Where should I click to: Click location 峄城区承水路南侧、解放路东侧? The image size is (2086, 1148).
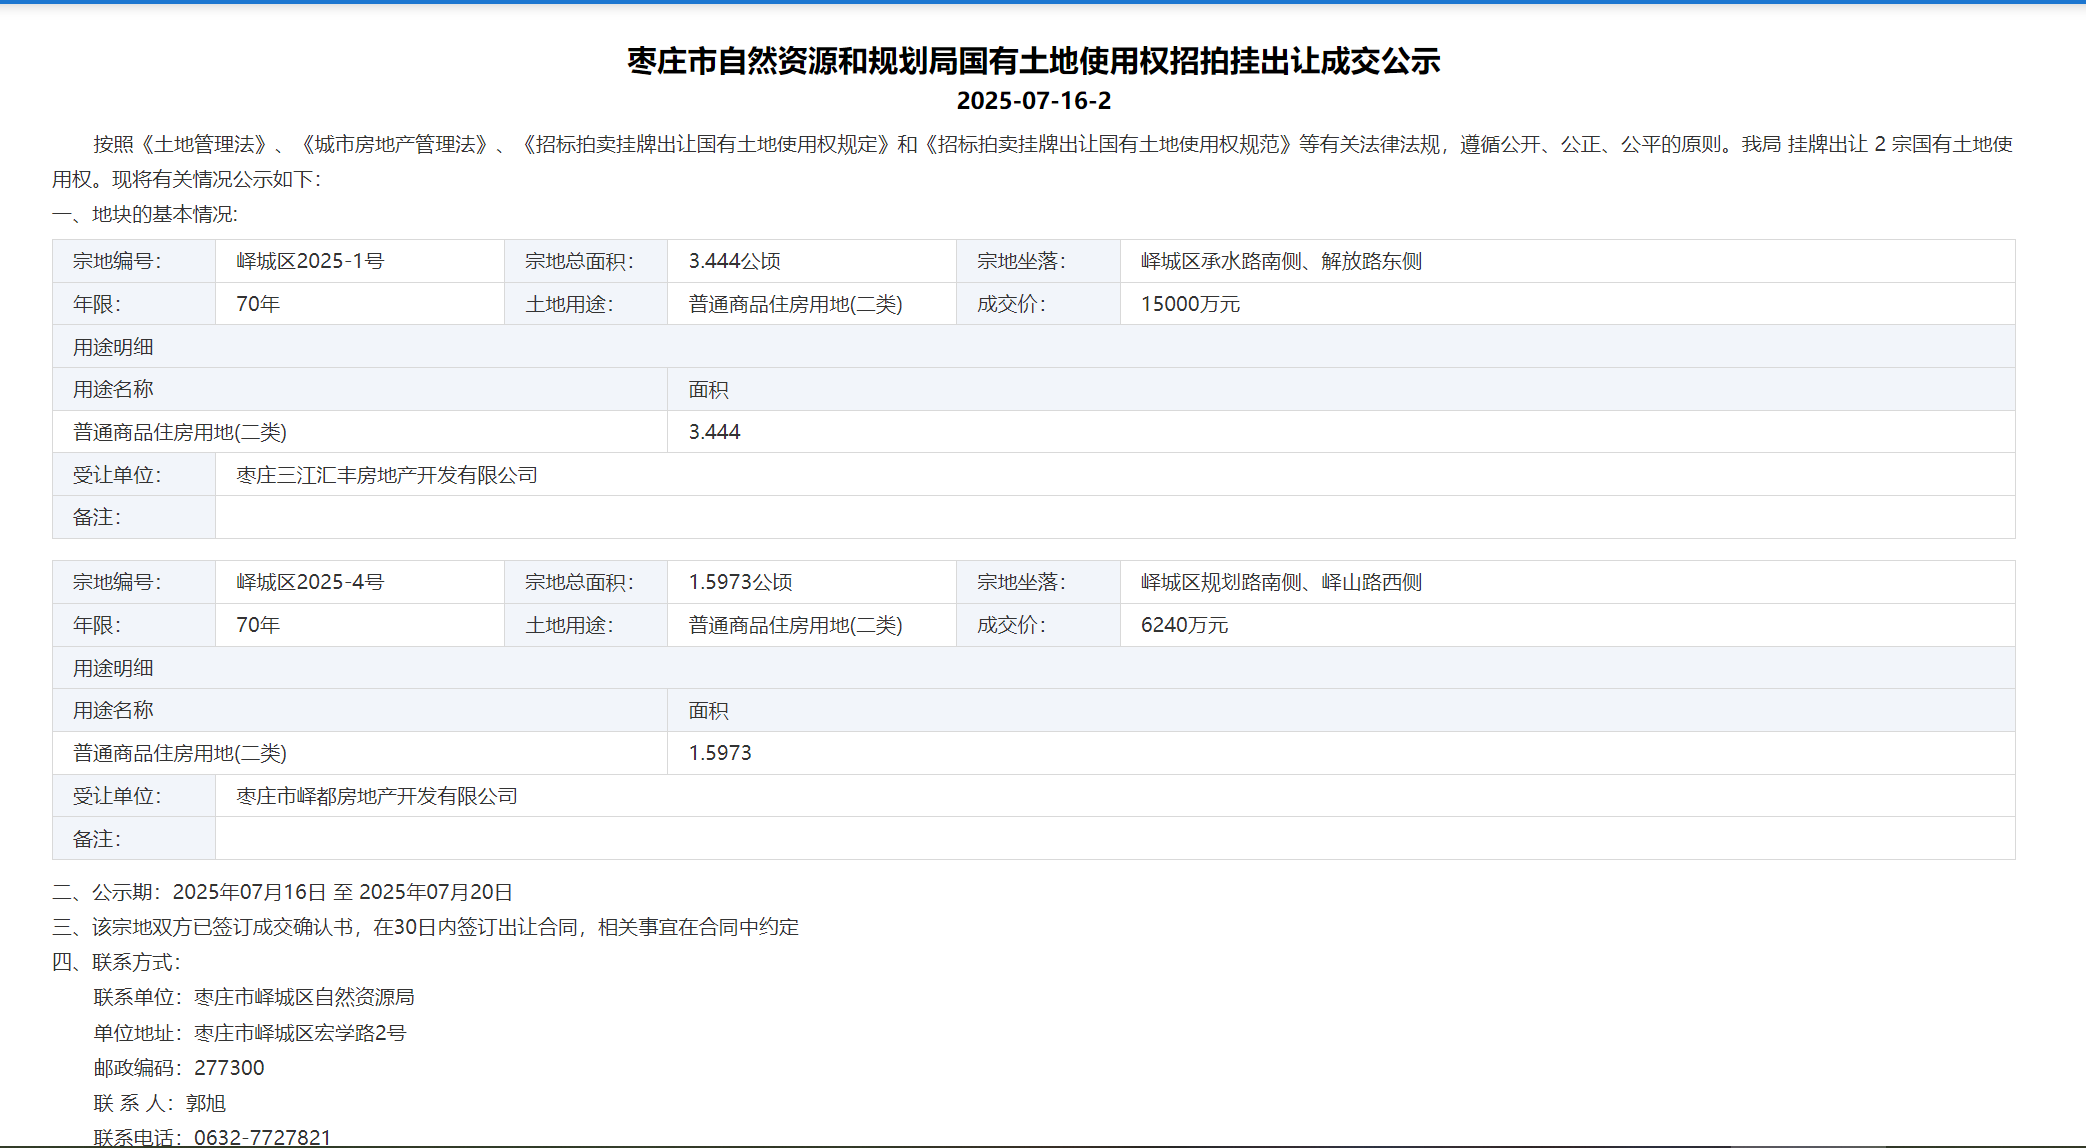(x=1281, y=261)
